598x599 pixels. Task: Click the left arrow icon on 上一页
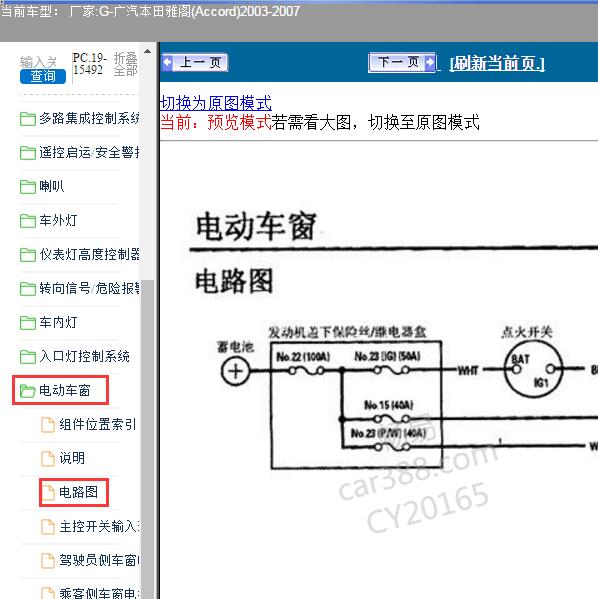point(167,62)
